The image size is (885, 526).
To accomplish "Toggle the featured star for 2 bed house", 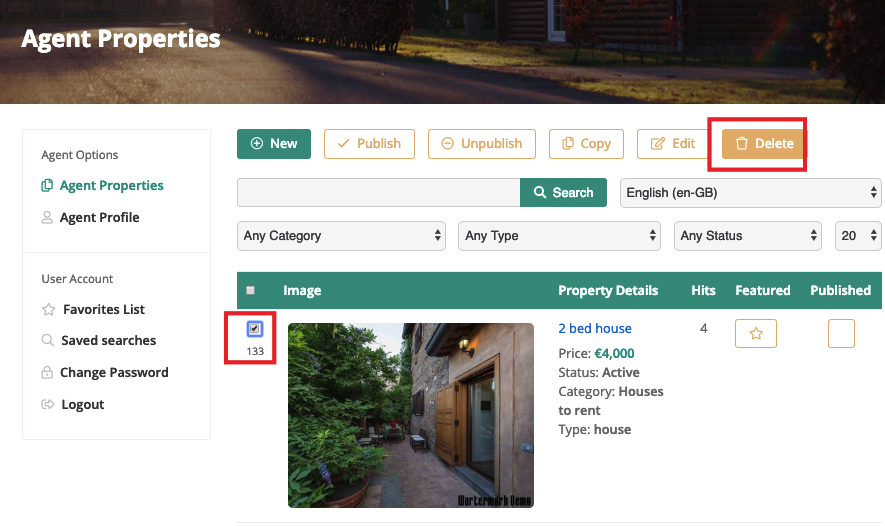I will tap(756, 334).
